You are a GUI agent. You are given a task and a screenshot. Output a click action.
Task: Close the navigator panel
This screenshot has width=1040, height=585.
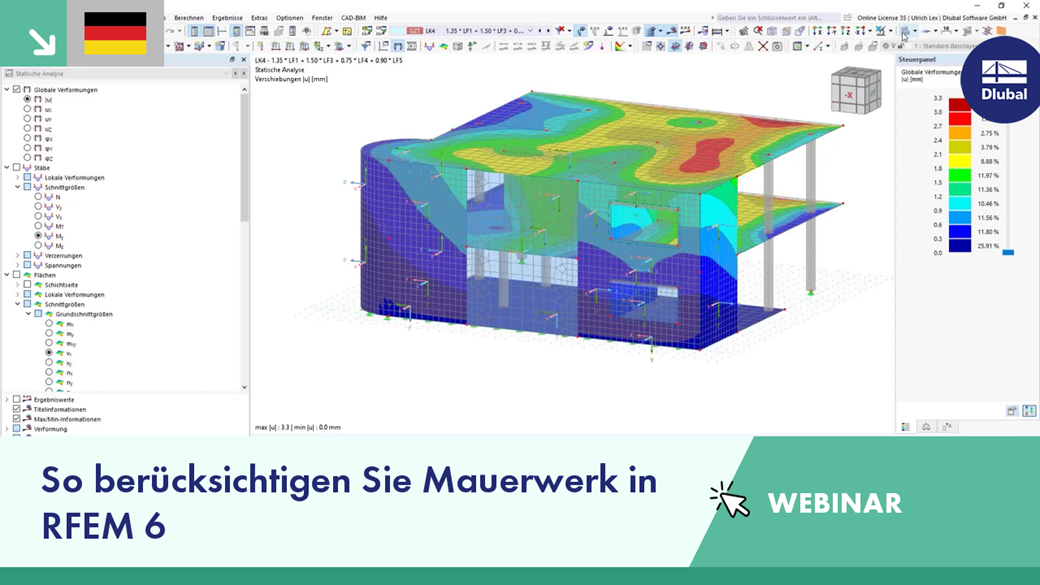[x=243, y=60]
